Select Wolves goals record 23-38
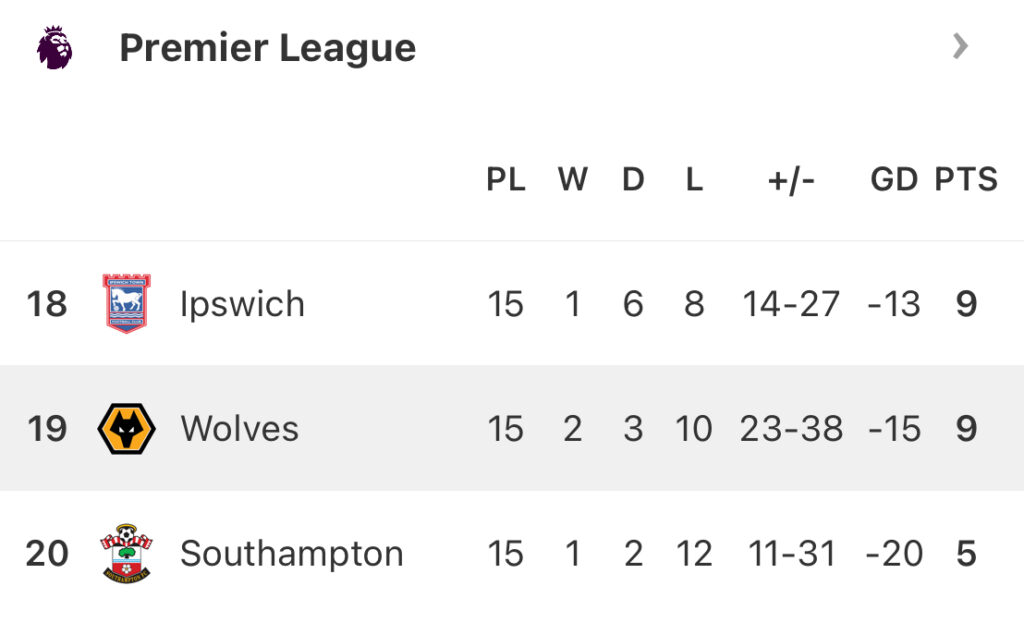1024x635 pixels. tap(792, 429)
